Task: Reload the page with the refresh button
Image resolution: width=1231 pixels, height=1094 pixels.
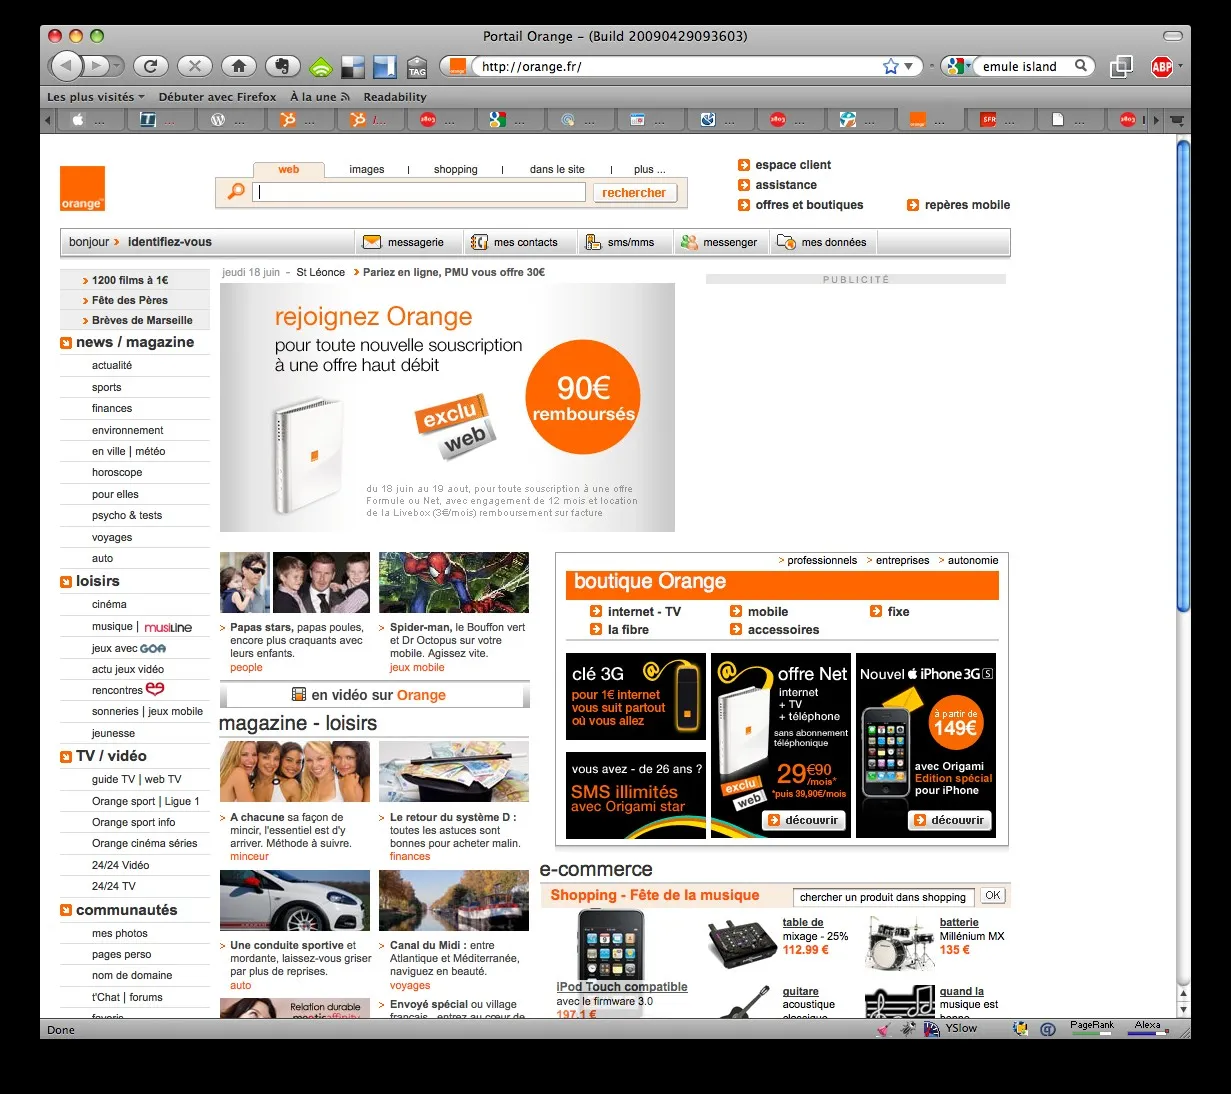Action: coord(150,66)
